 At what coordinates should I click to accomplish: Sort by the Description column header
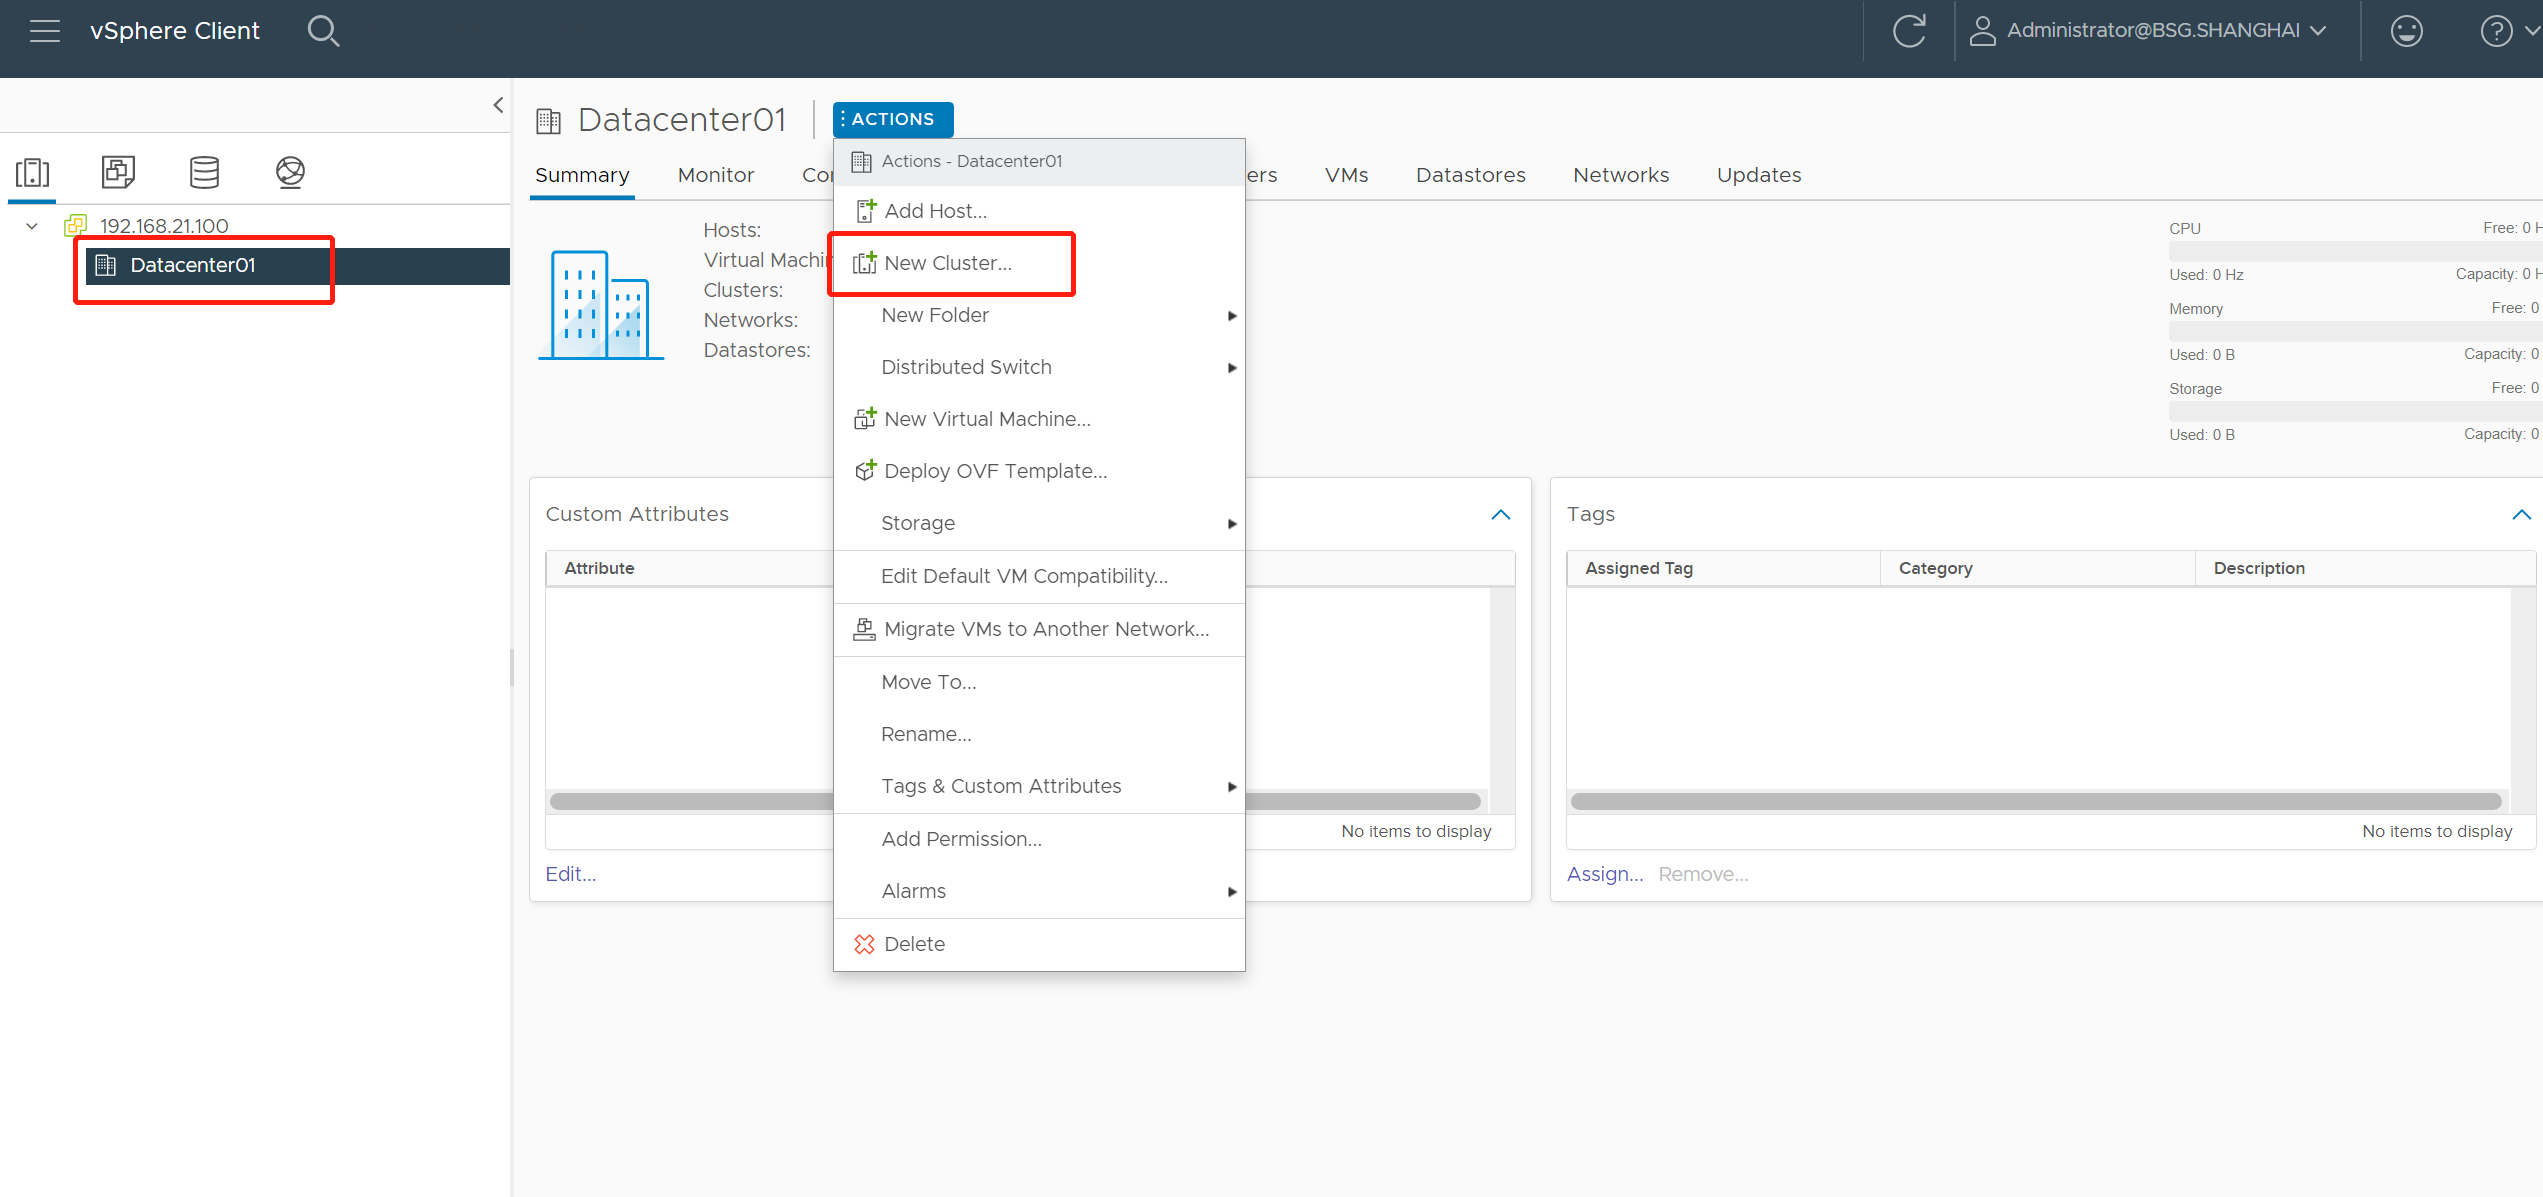pos(2365,568)
